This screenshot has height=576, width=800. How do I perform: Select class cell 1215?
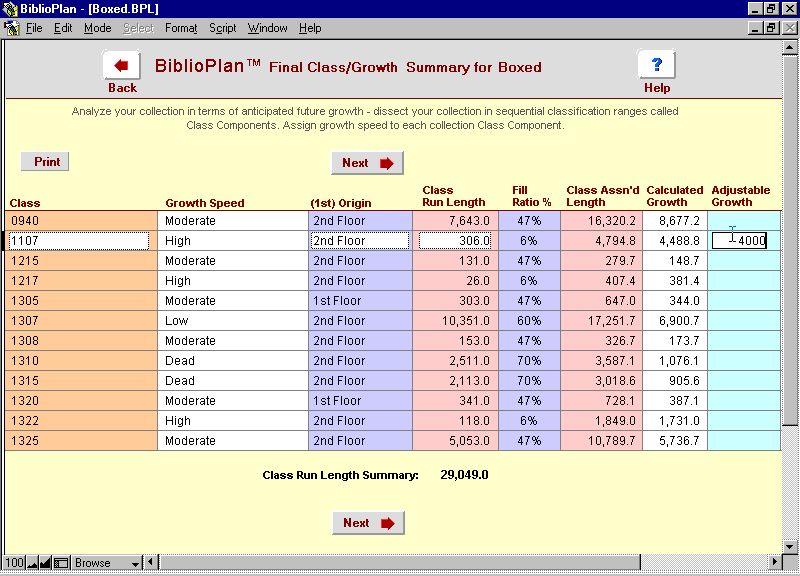[x=81, y=261]
